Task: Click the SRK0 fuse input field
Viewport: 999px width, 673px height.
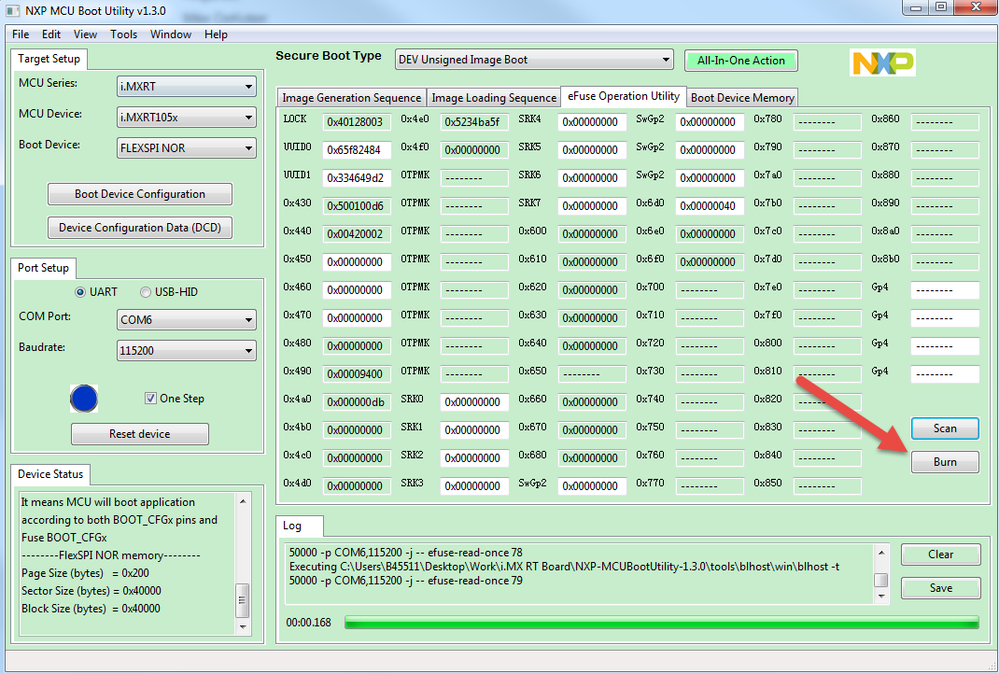Action: [x=474, y=402]
